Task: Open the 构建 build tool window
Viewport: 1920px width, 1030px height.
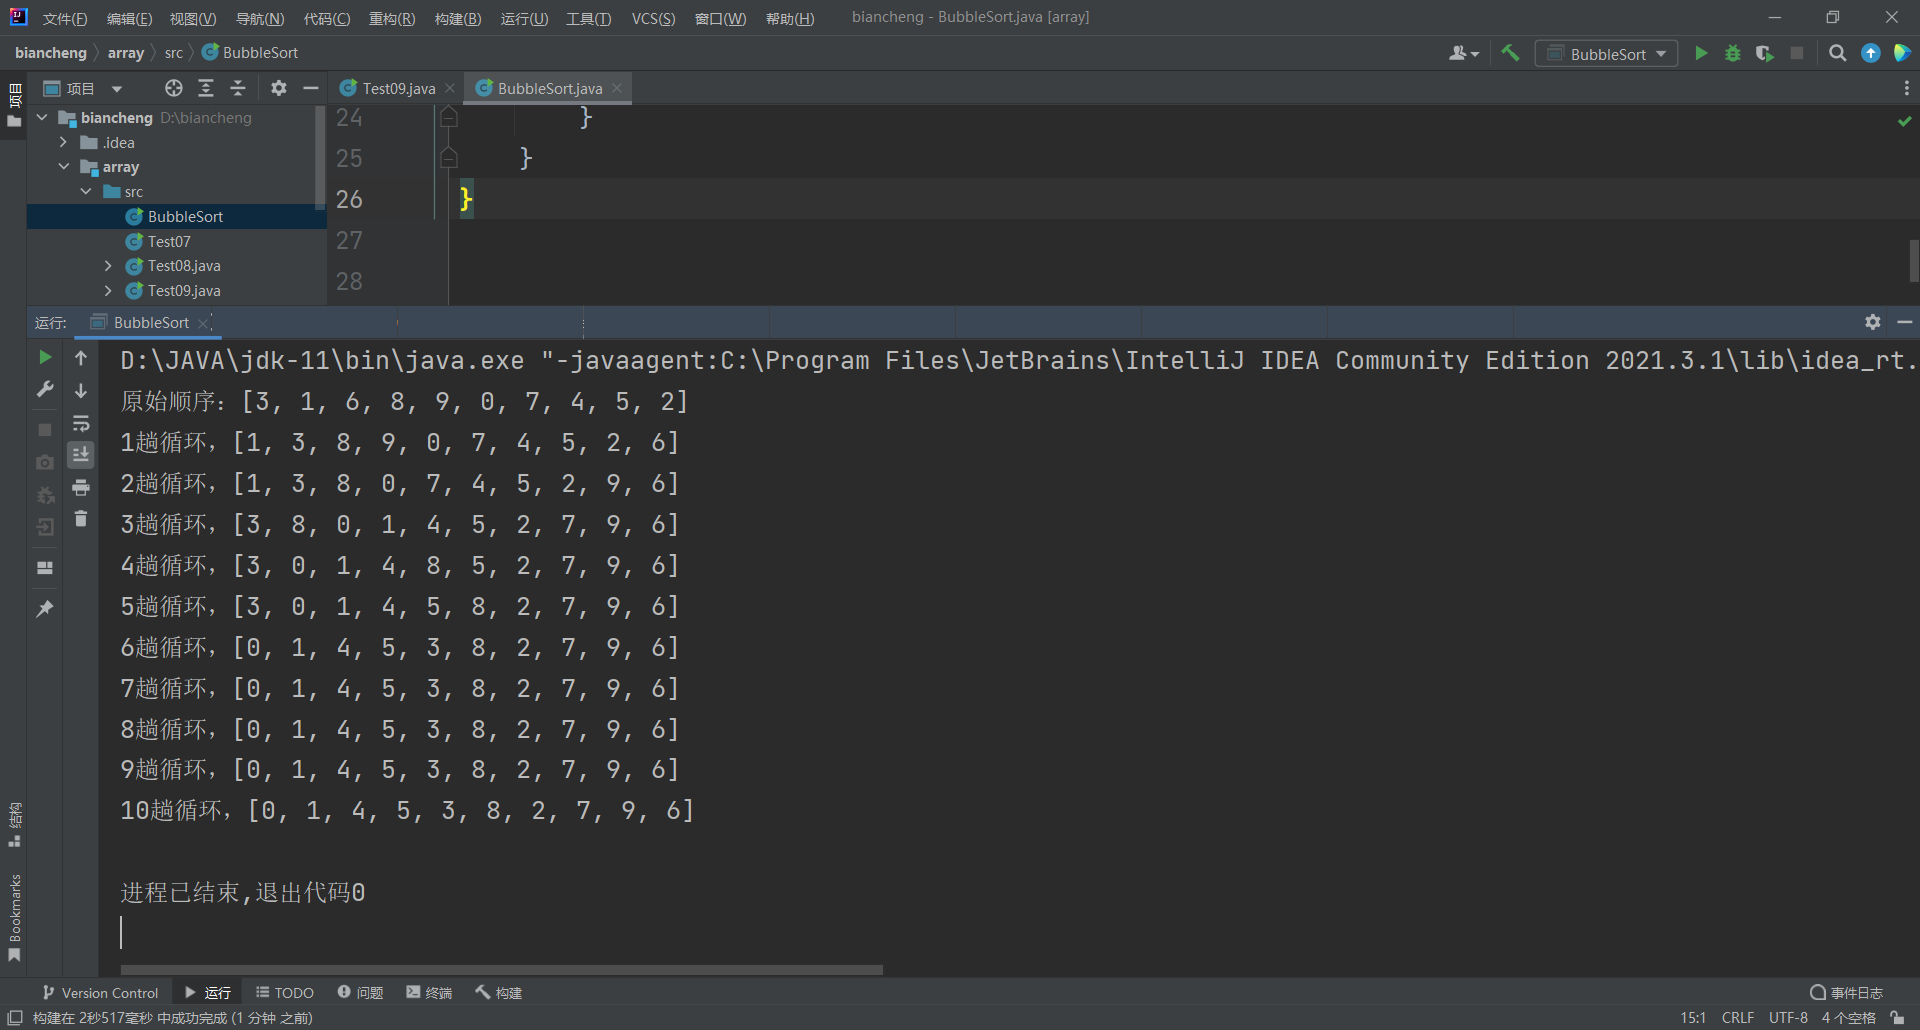Action: click(499, 992)
